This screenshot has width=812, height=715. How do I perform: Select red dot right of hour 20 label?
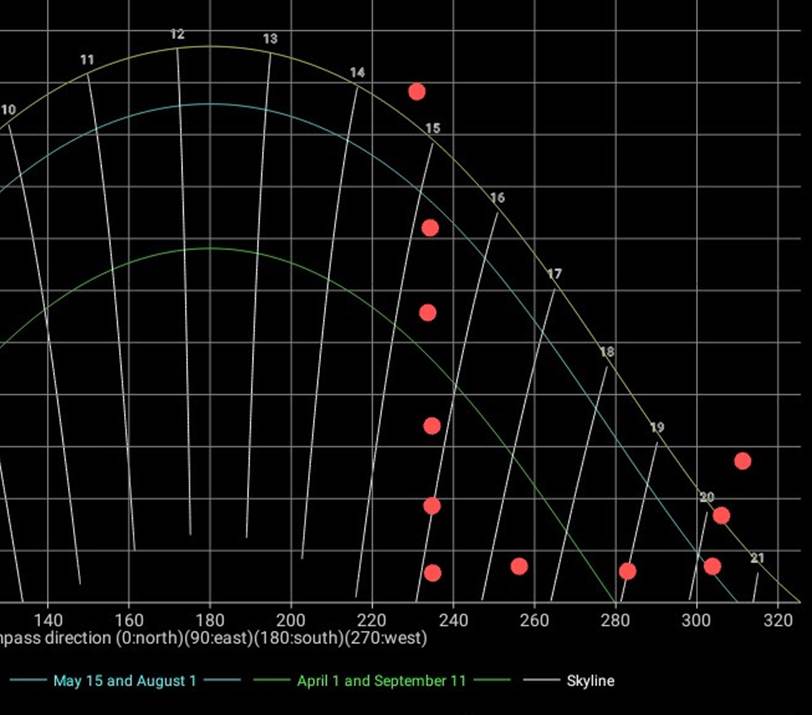pos(721,516)
